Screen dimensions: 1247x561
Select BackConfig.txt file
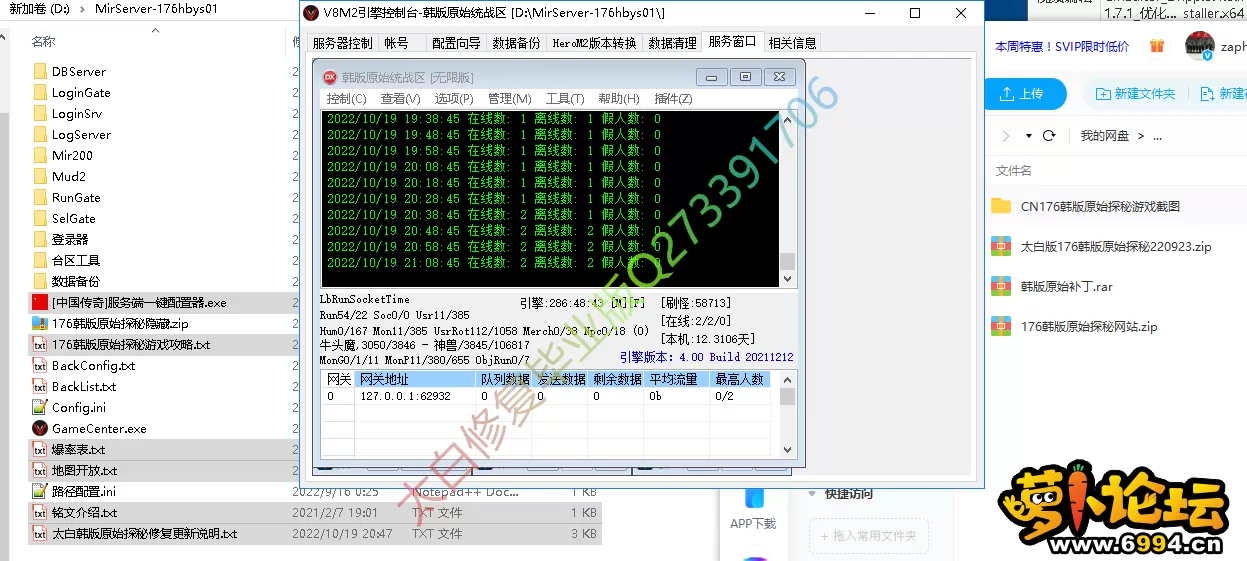93,366
